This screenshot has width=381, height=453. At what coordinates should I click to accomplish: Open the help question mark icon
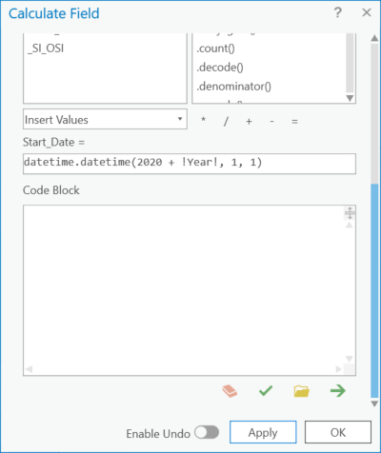338,13
